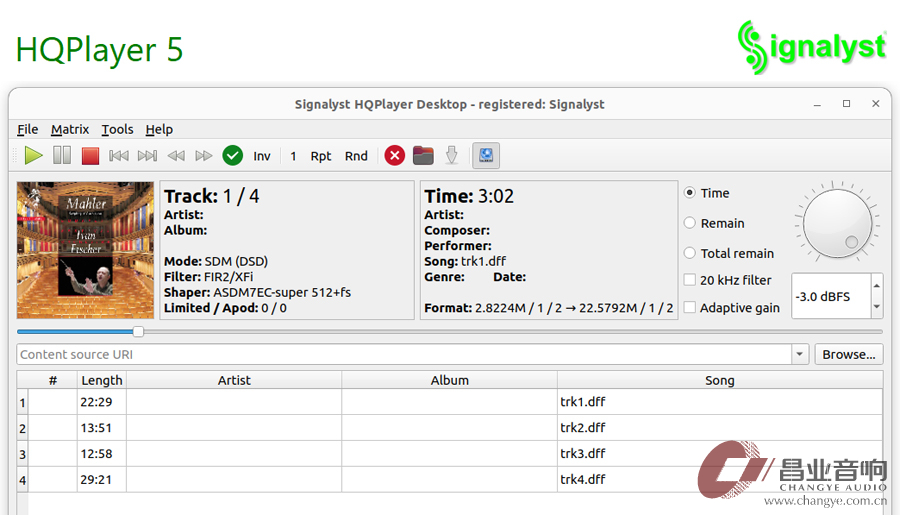
Task: Click the rewind seek backward icon
Action: click(176, 156)
